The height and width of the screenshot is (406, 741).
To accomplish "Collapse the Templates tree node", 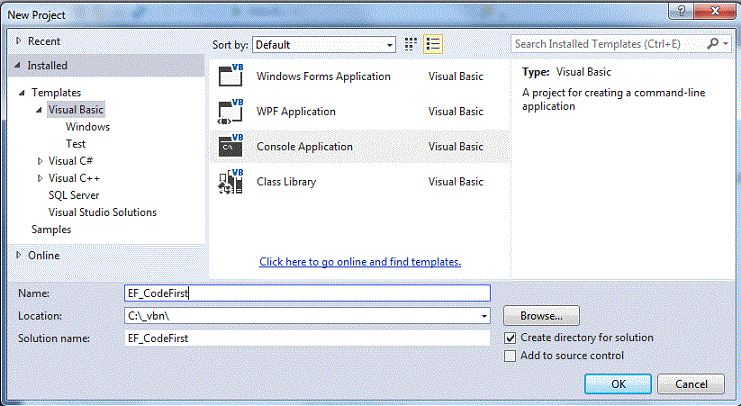I will click(x=22, y=93).
